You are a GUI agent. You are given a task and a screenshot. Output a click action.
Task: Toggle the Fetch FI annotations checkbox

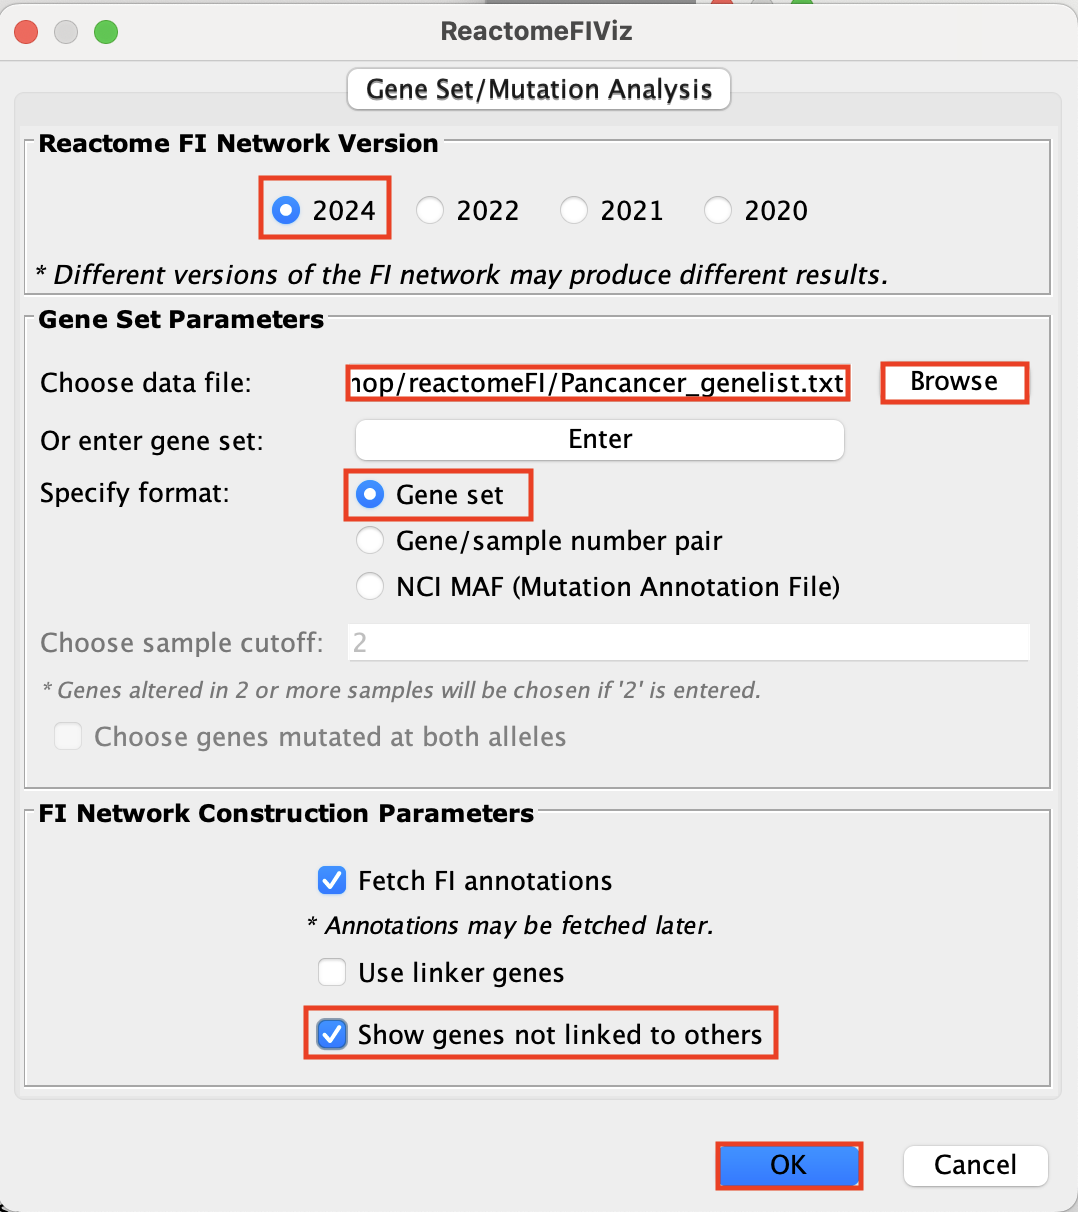[x=332, y=881]
